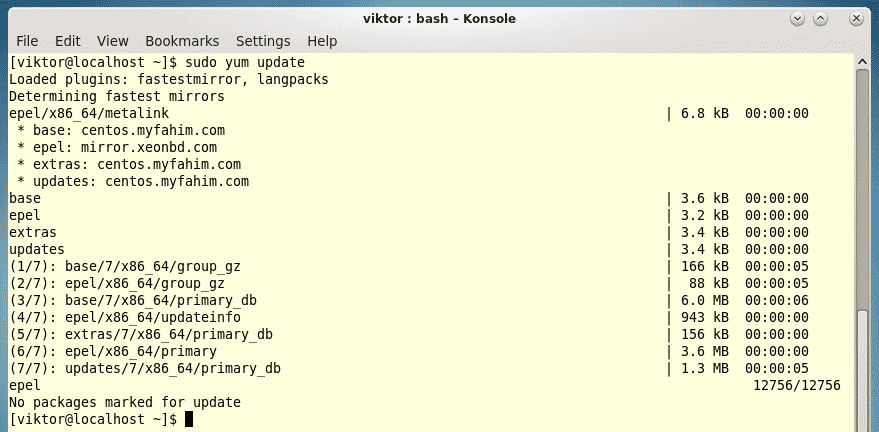879x432 pixels.
Task: Open the Edit menu
Action: (x=68, y=41)
